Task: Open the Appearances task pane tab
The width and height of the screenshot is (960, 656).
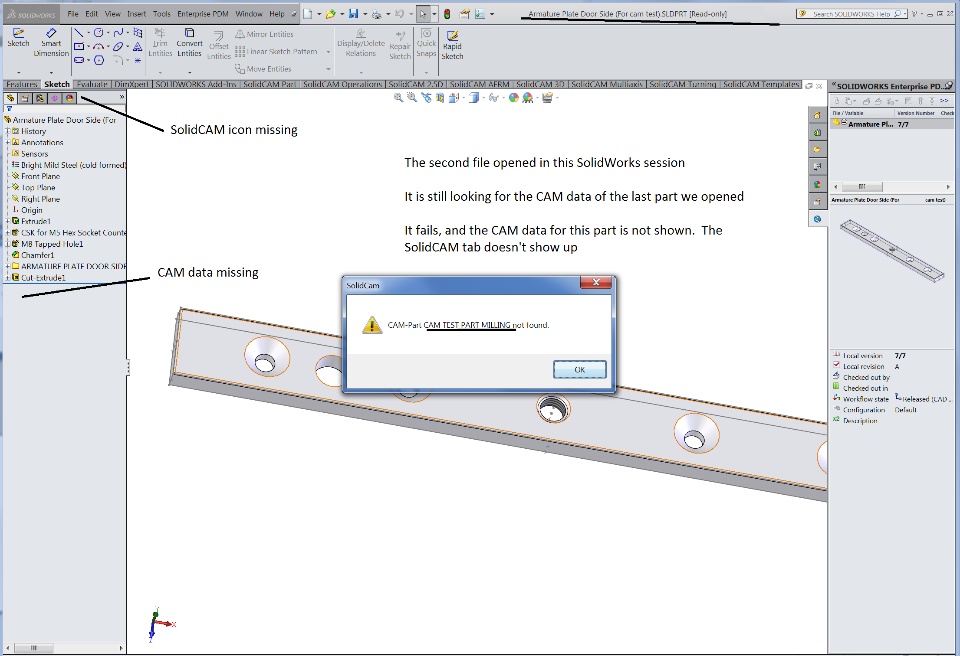Action: coord(817,184)
